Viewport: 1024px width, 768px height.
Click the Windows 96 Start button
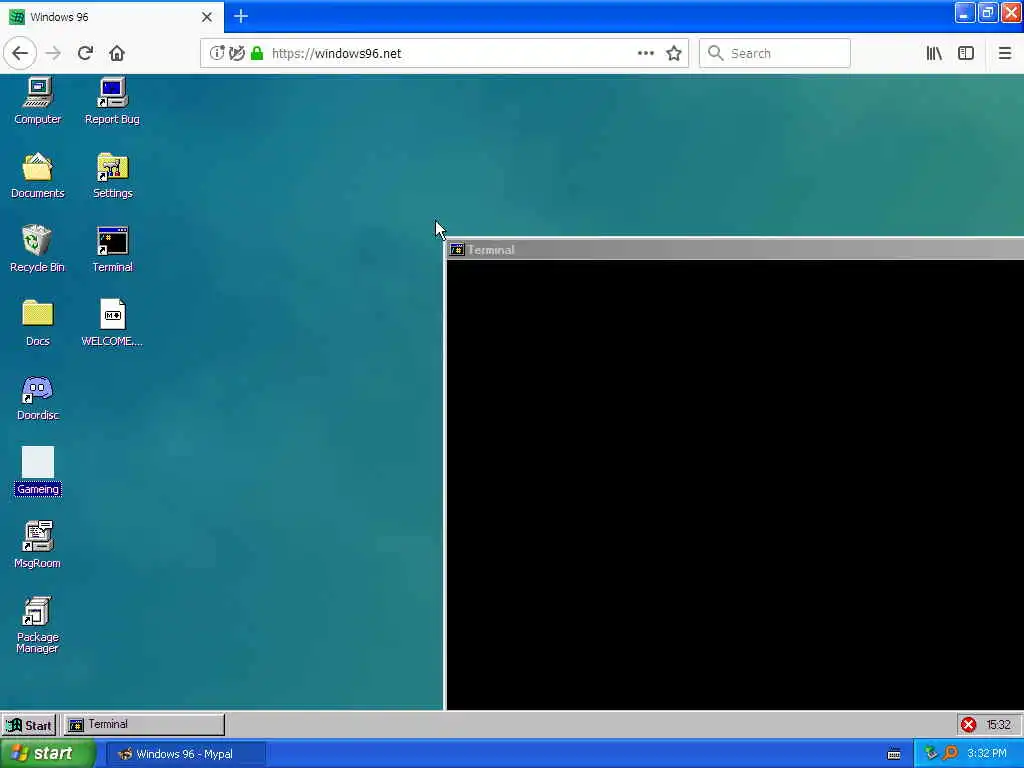(29, 725)
